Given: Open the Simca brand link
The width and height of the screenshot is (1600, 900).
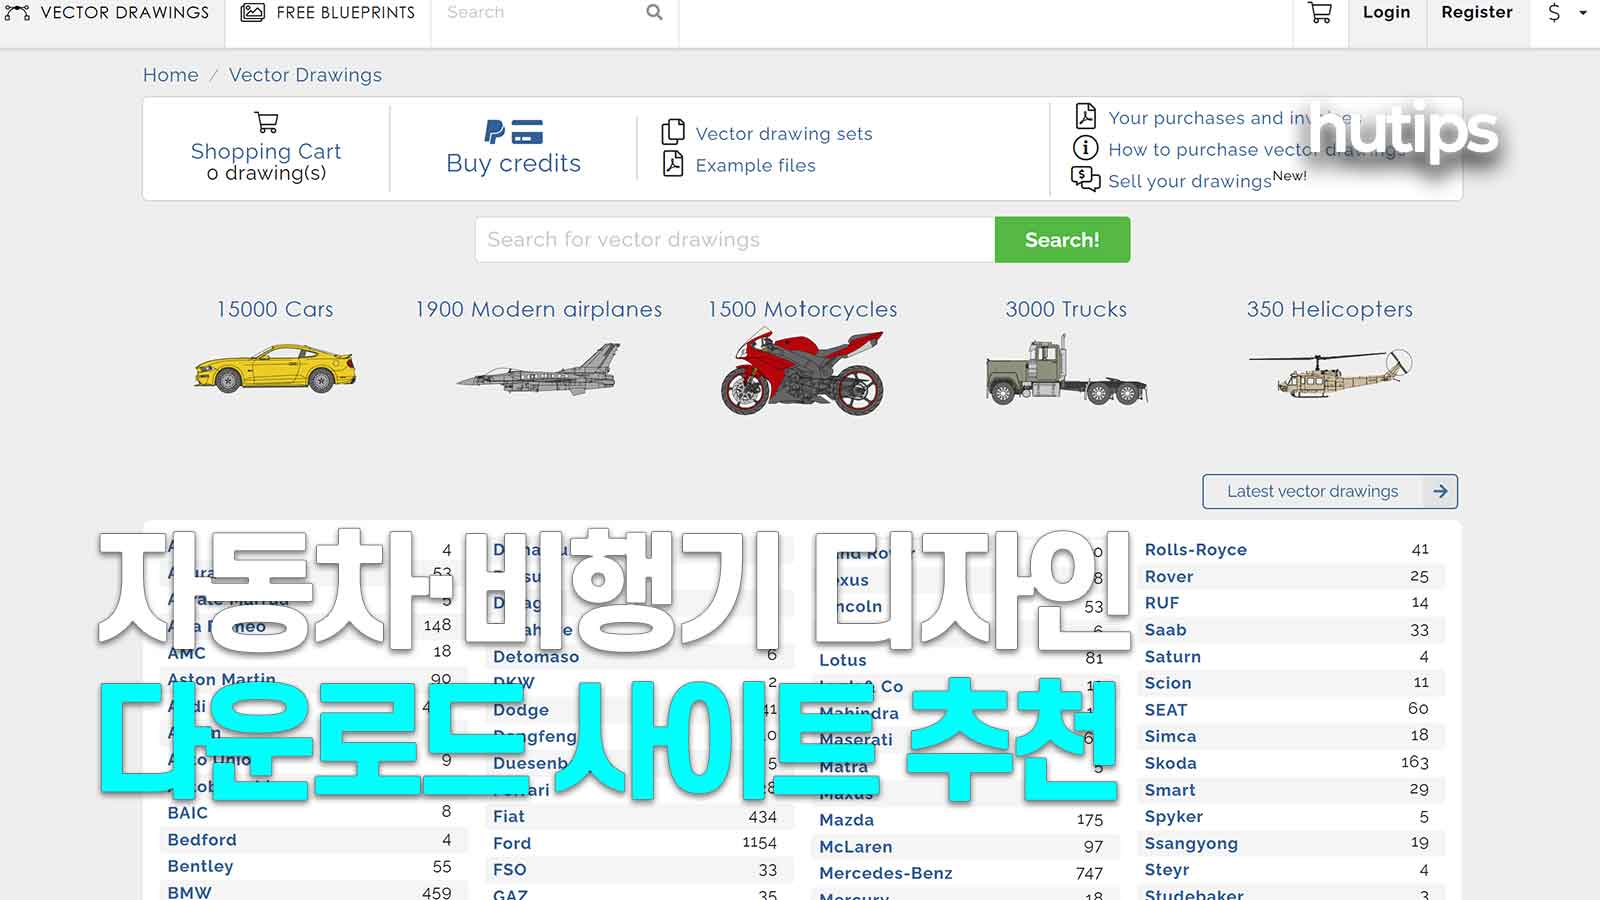Looking at the screenshot, I should click(1171, 737).
